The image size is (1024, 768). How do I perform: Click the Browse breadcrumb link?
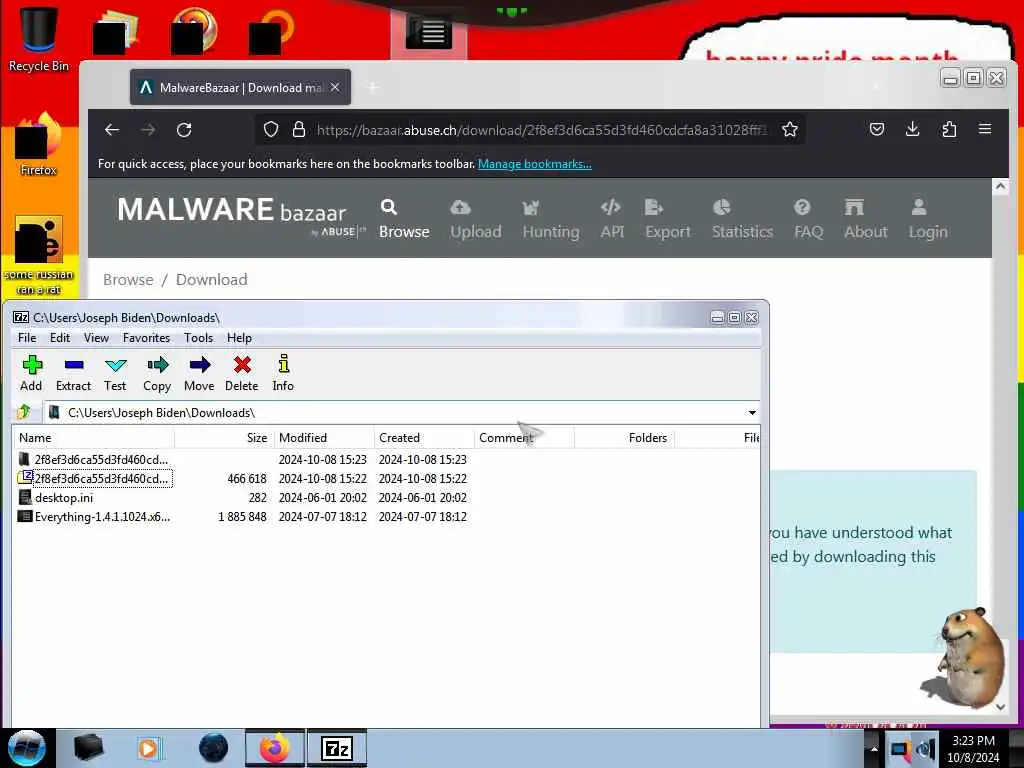point(128,280)
